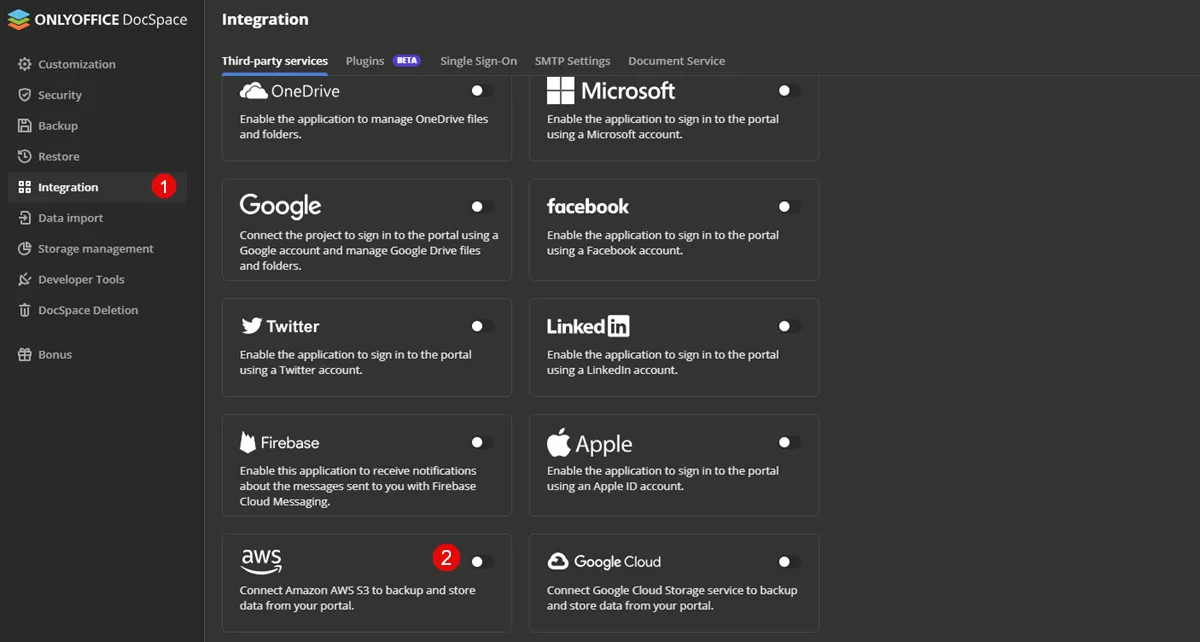Click the LinkedIn logo
The image size is (1200, 642).
[x=588, y=326]
